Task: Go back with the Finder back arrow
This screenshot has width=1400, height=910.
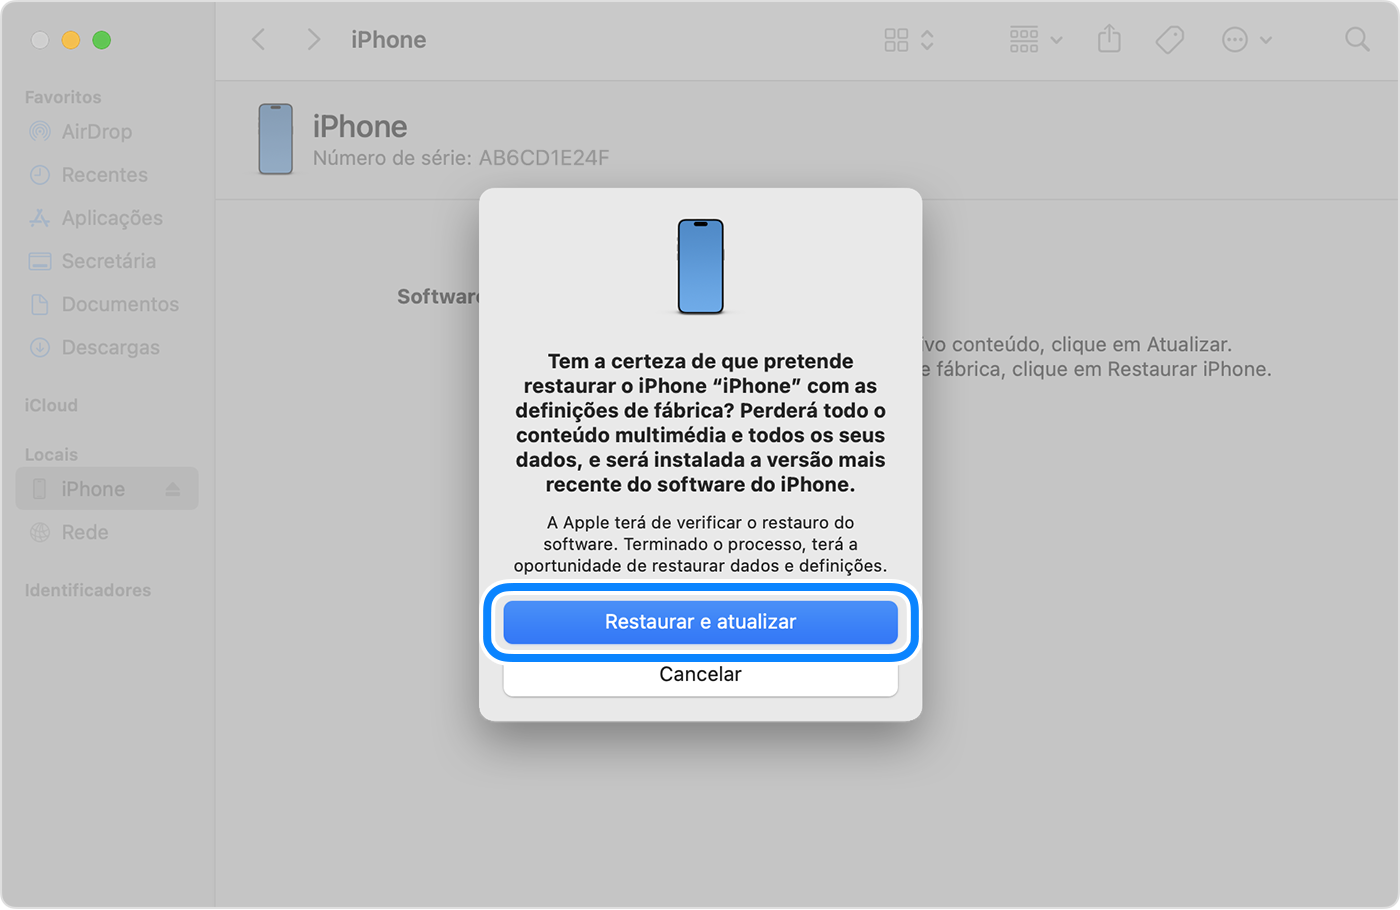Action: pos(259,40)
